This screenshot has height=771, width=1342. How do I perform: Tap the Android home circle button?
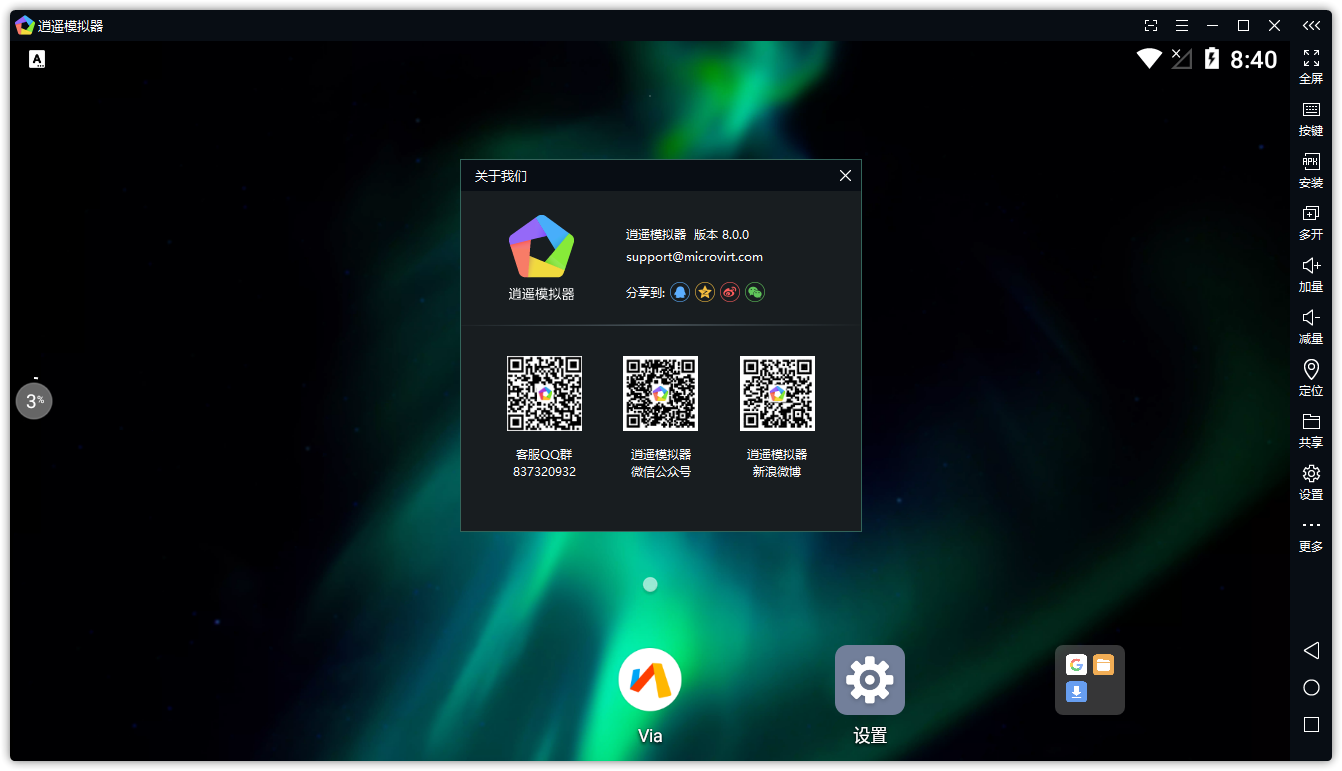pyautogui.click(x=1311, y=688)
